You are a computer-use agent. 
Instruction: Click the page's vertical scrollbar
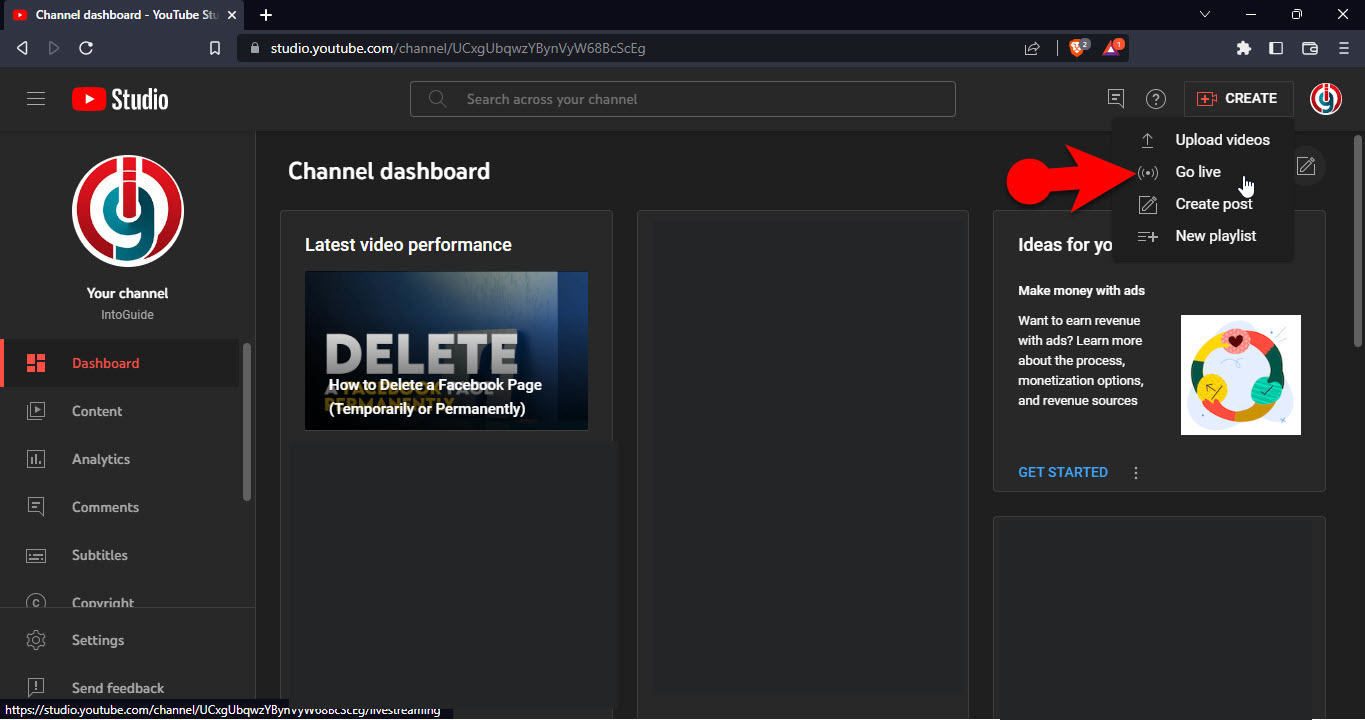click(x=1357, y=240)
